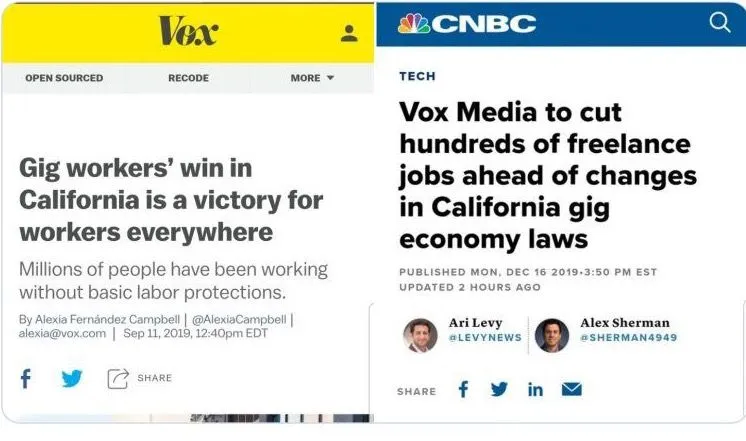Click Alex Sherman's author name
The height and width of the screenshot is (441, 746).
(x=625, y=323)
